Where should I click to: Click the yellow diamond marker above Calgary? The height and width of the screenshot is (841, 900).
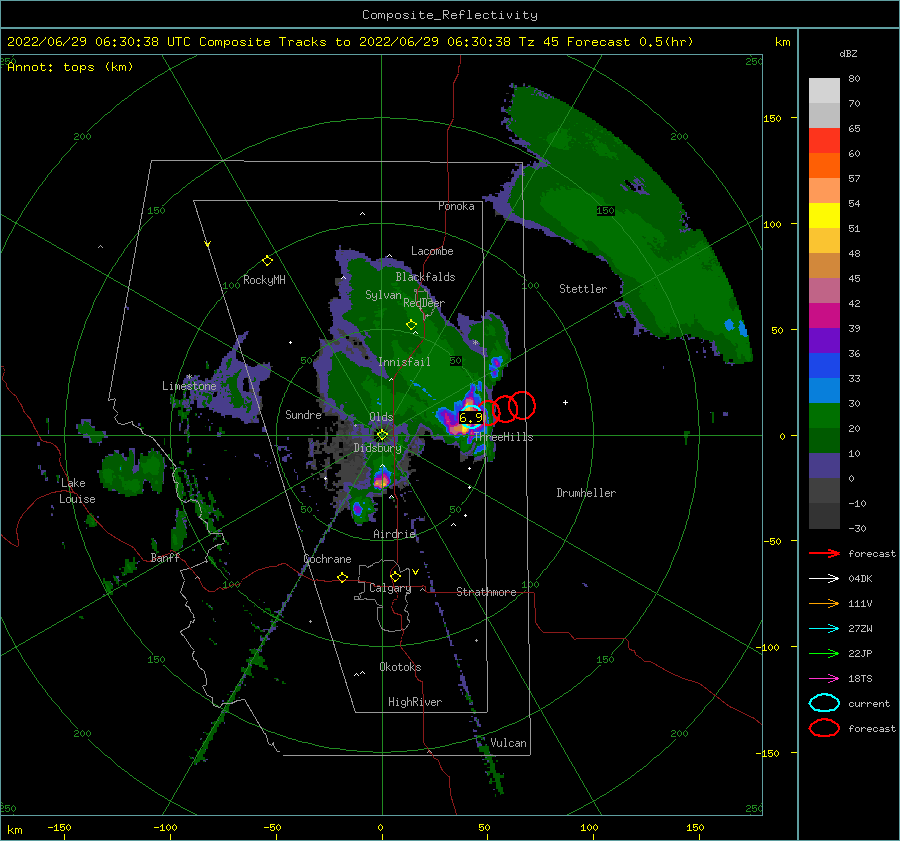(x=395, y=576)
